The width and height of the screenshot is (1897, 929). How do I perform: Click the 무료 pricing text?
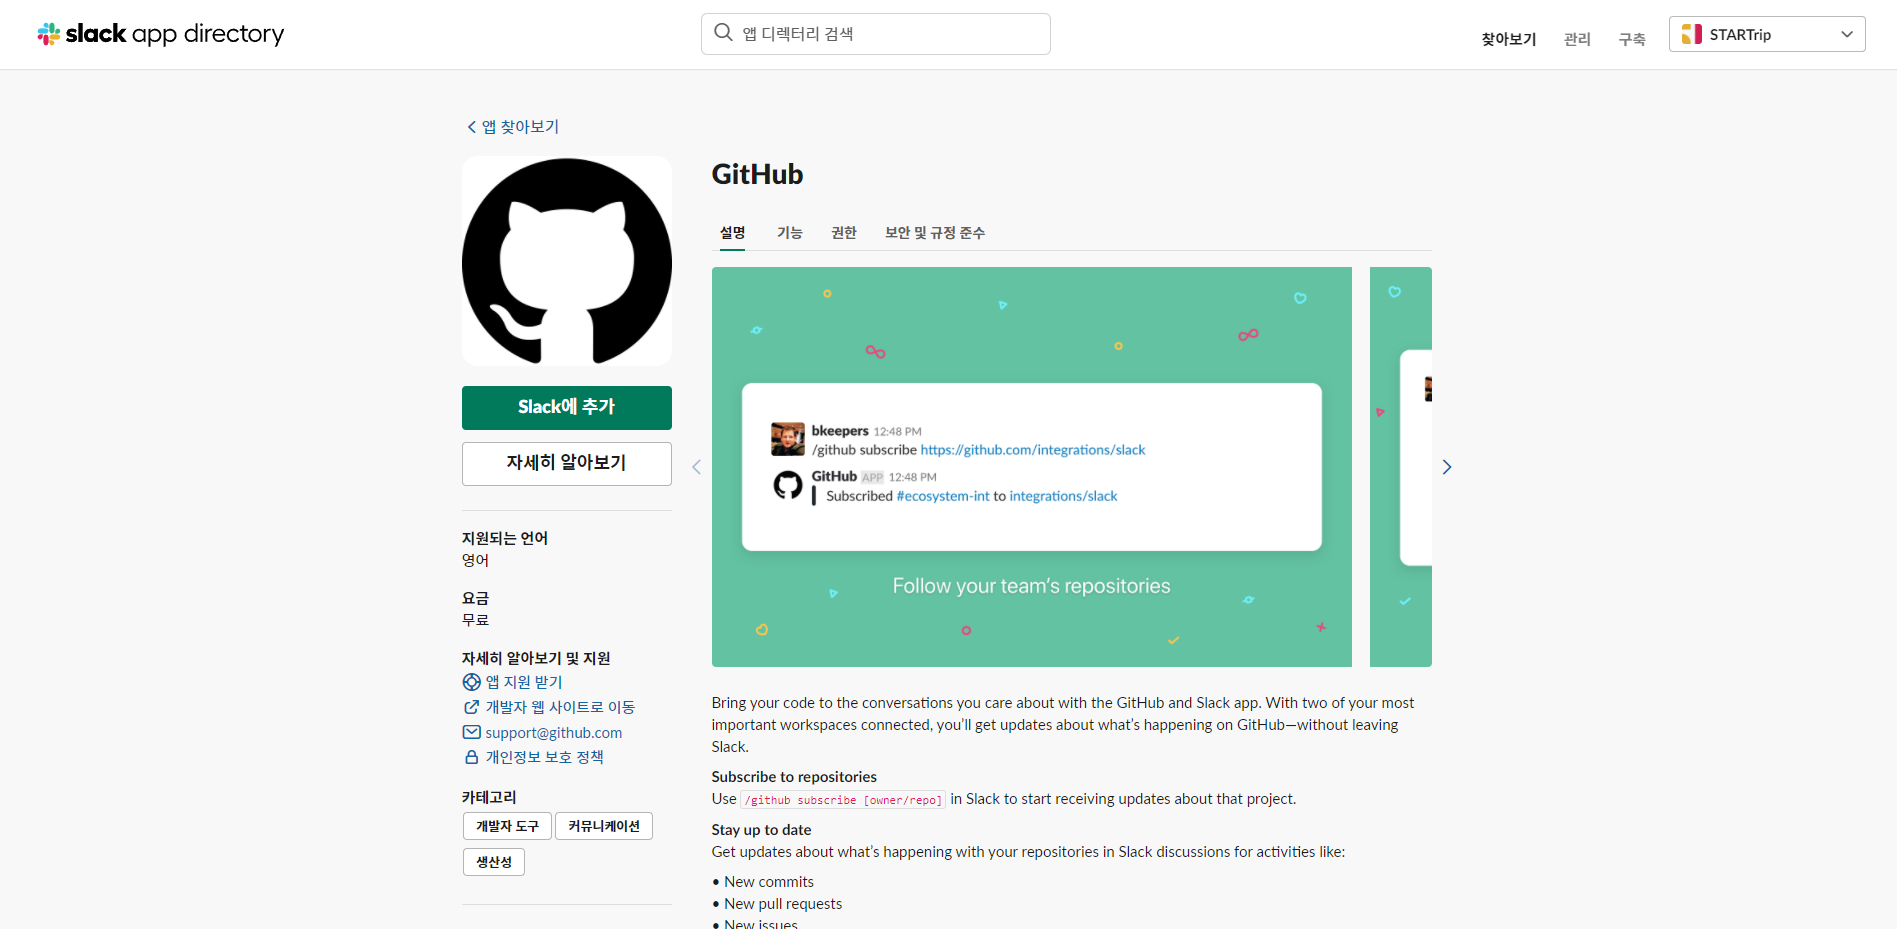coord(476,620)
